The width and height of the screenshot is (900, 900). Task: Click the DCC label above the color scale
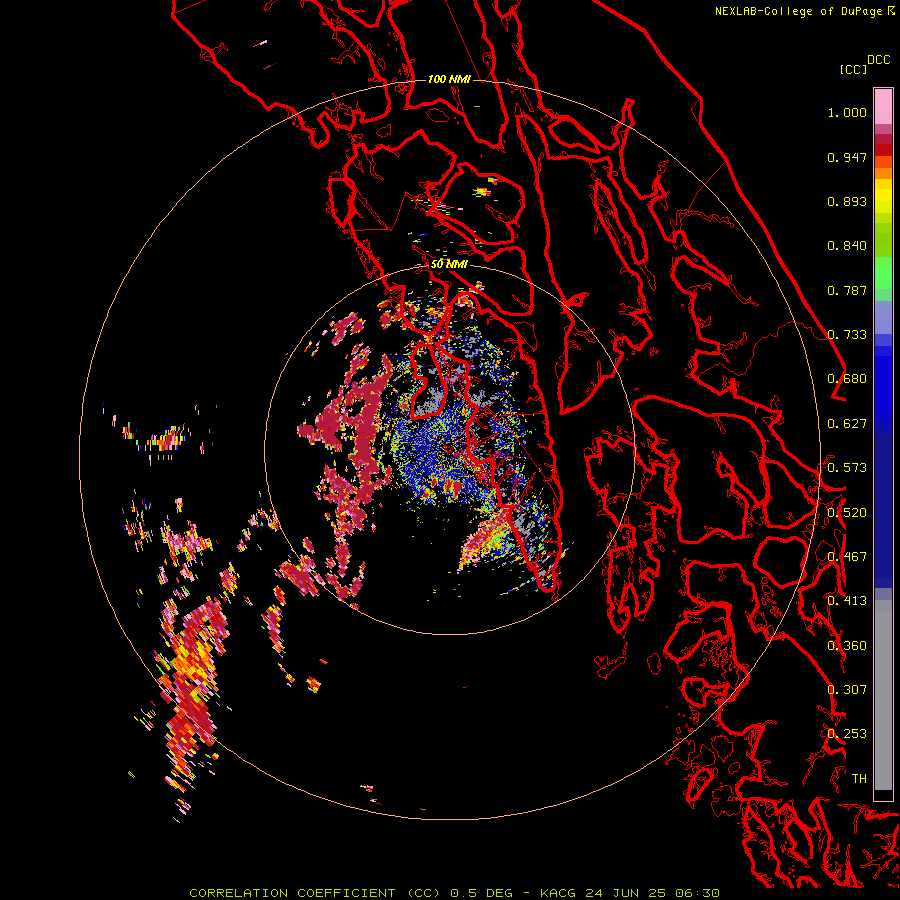tap(878, 60)
